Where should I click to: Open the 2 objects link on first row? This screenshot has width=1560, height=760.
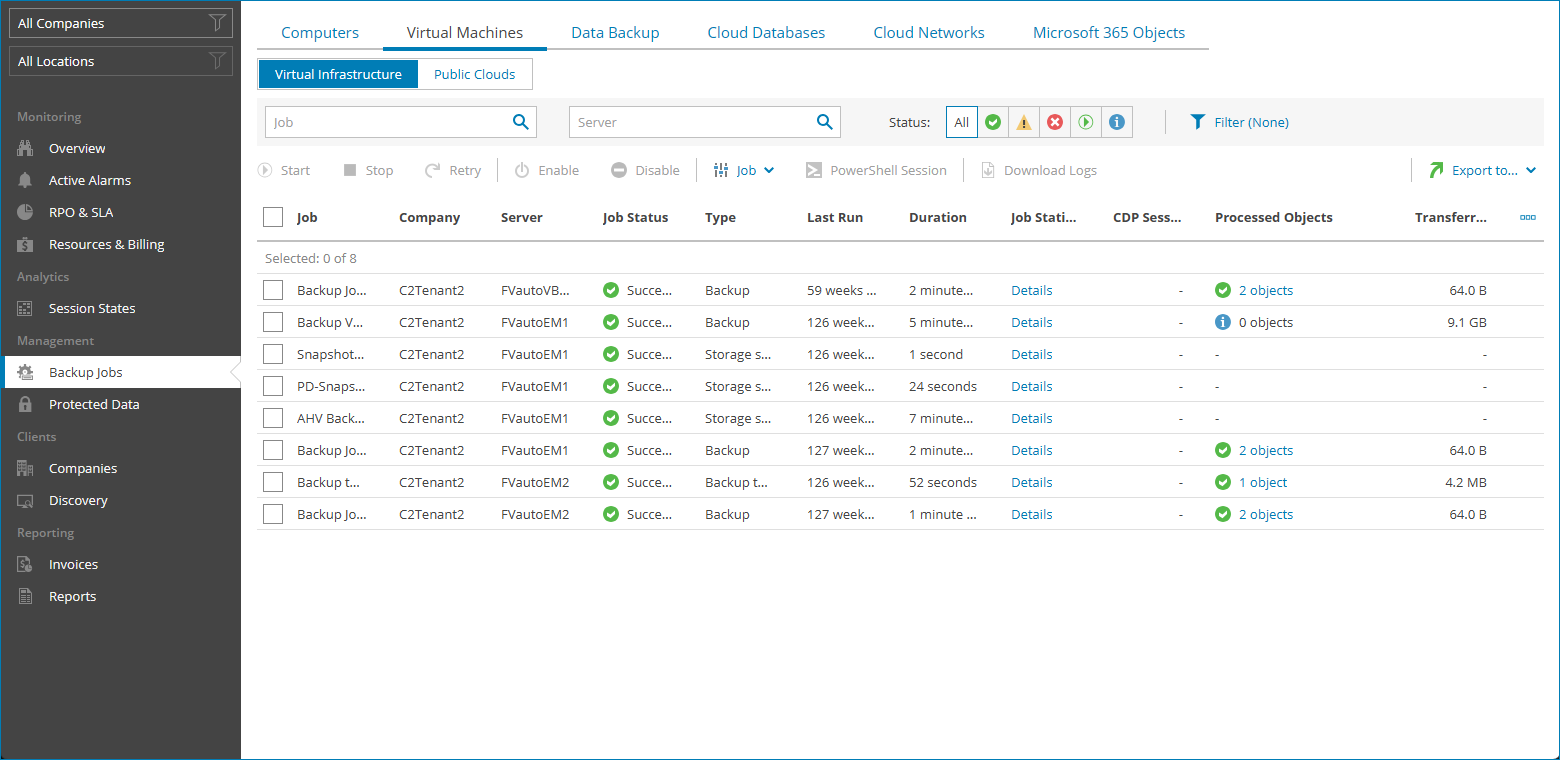pos(1265,290)
